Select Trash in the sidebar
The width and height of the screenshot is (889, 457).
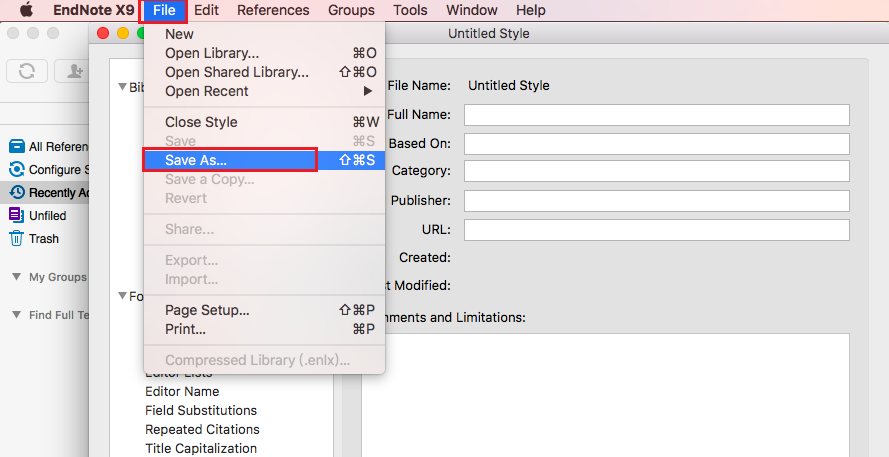coord(44,239)
